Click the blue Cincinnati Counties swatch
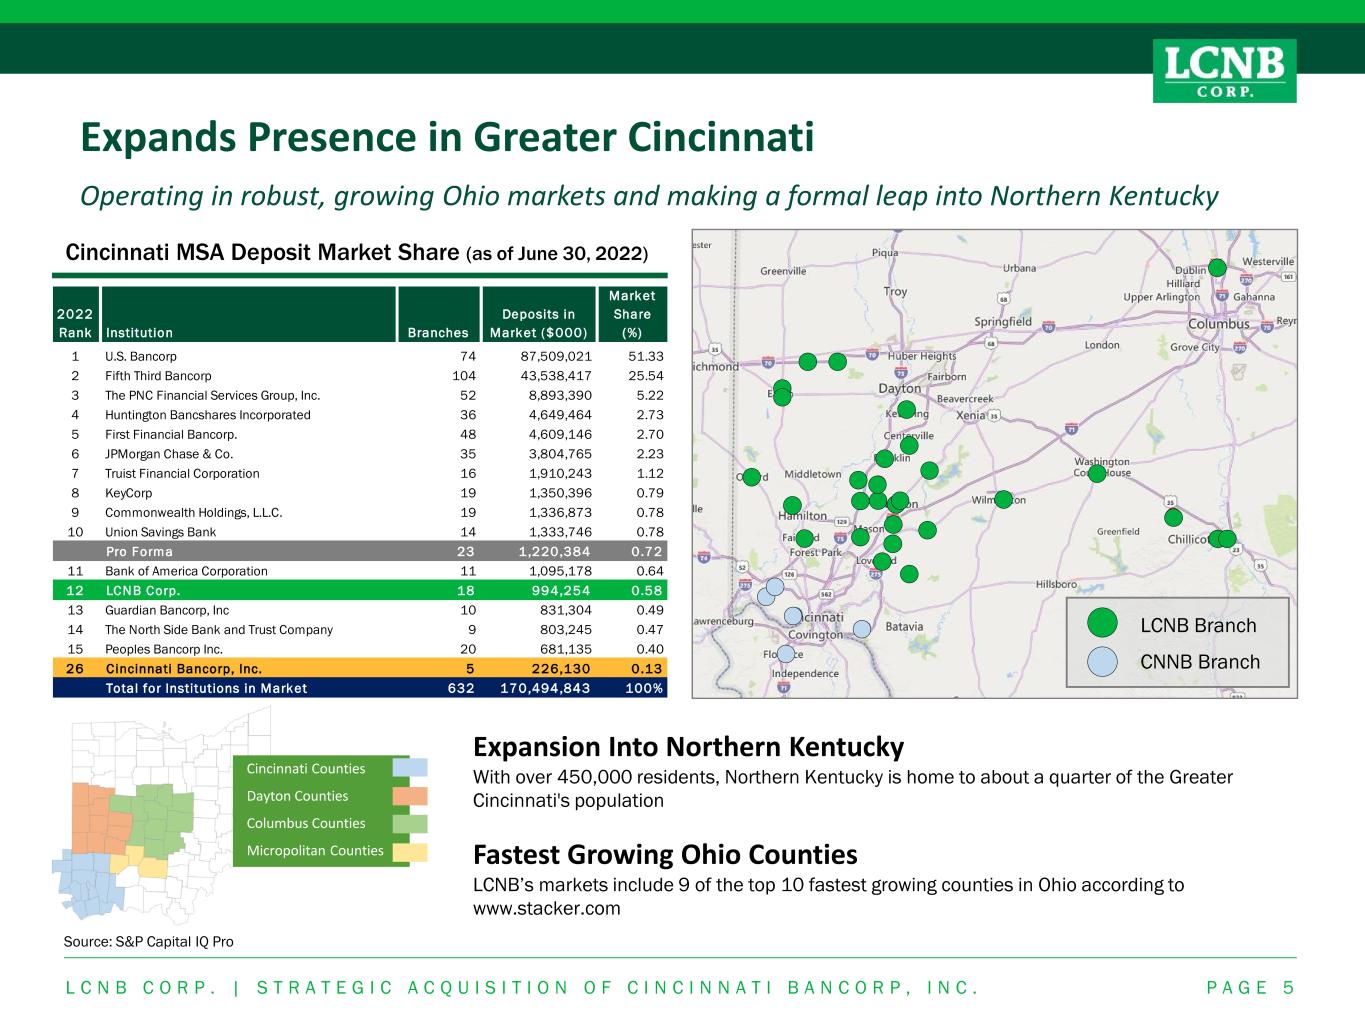This screenshot has height=1024, width=1365. pos(410,768)
